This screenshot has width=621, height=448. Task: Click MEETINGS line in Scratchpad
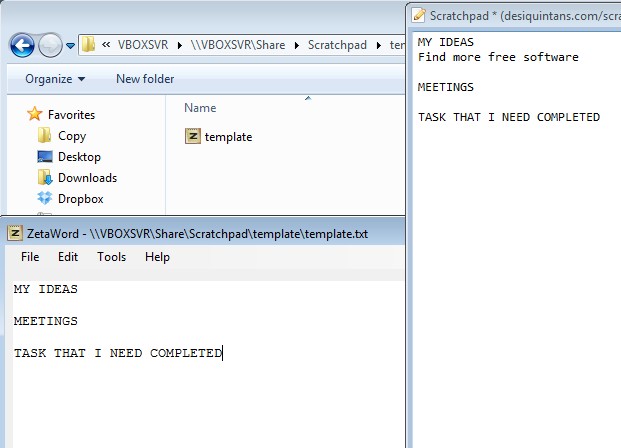point(446,87)
